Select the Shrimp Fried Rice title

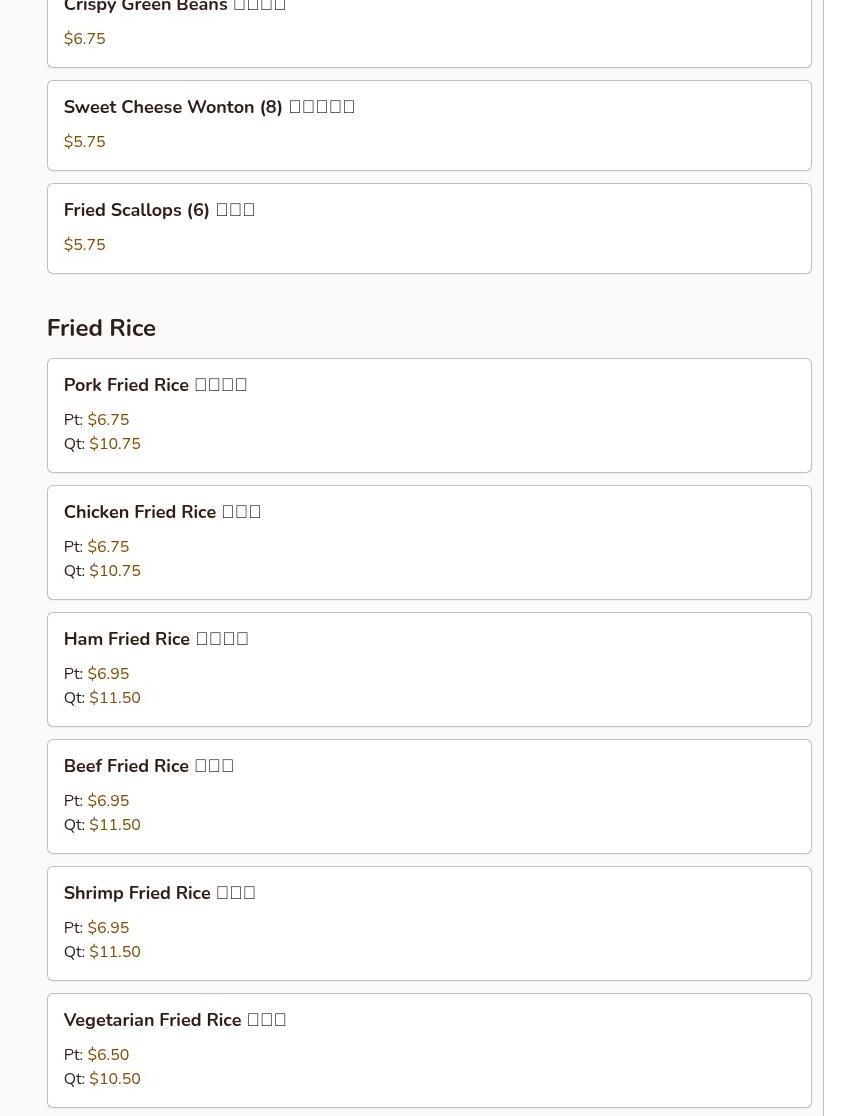pos(159,893)
